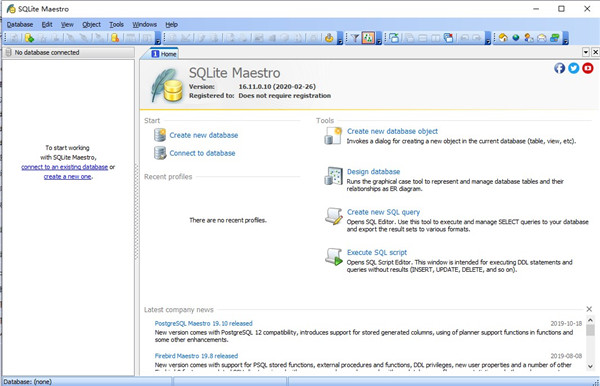Open the Twitter page icon

pos(574,68)
